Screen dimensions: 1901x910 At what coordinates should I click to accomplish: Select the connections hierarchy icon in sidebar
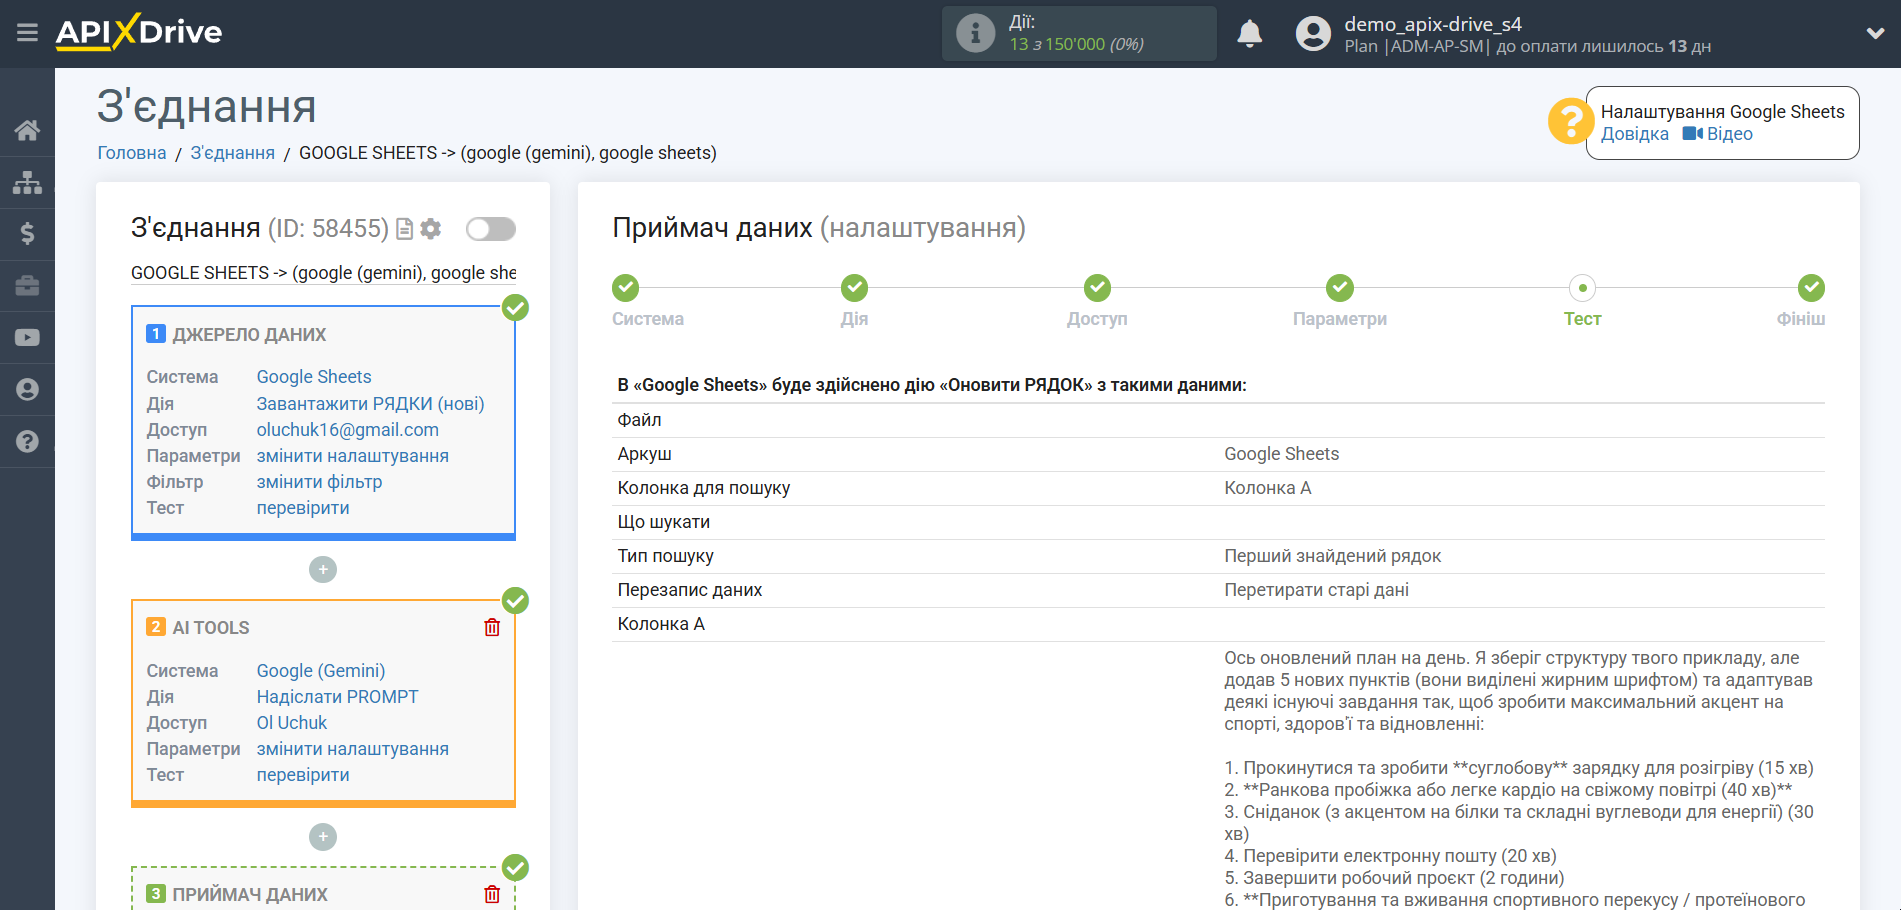click(27, 182)
